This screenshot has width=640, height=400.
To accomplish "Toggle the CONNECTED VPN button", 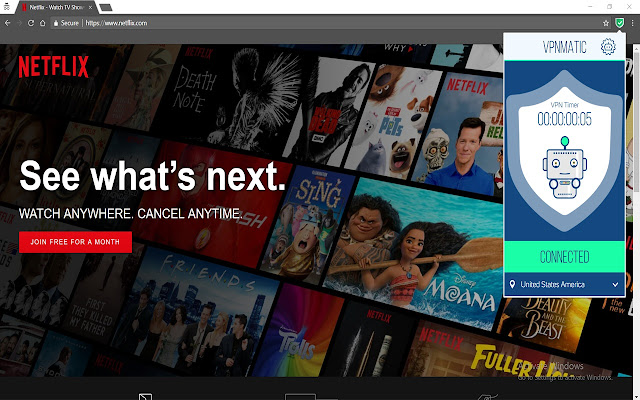I will [x=564, y=257].
